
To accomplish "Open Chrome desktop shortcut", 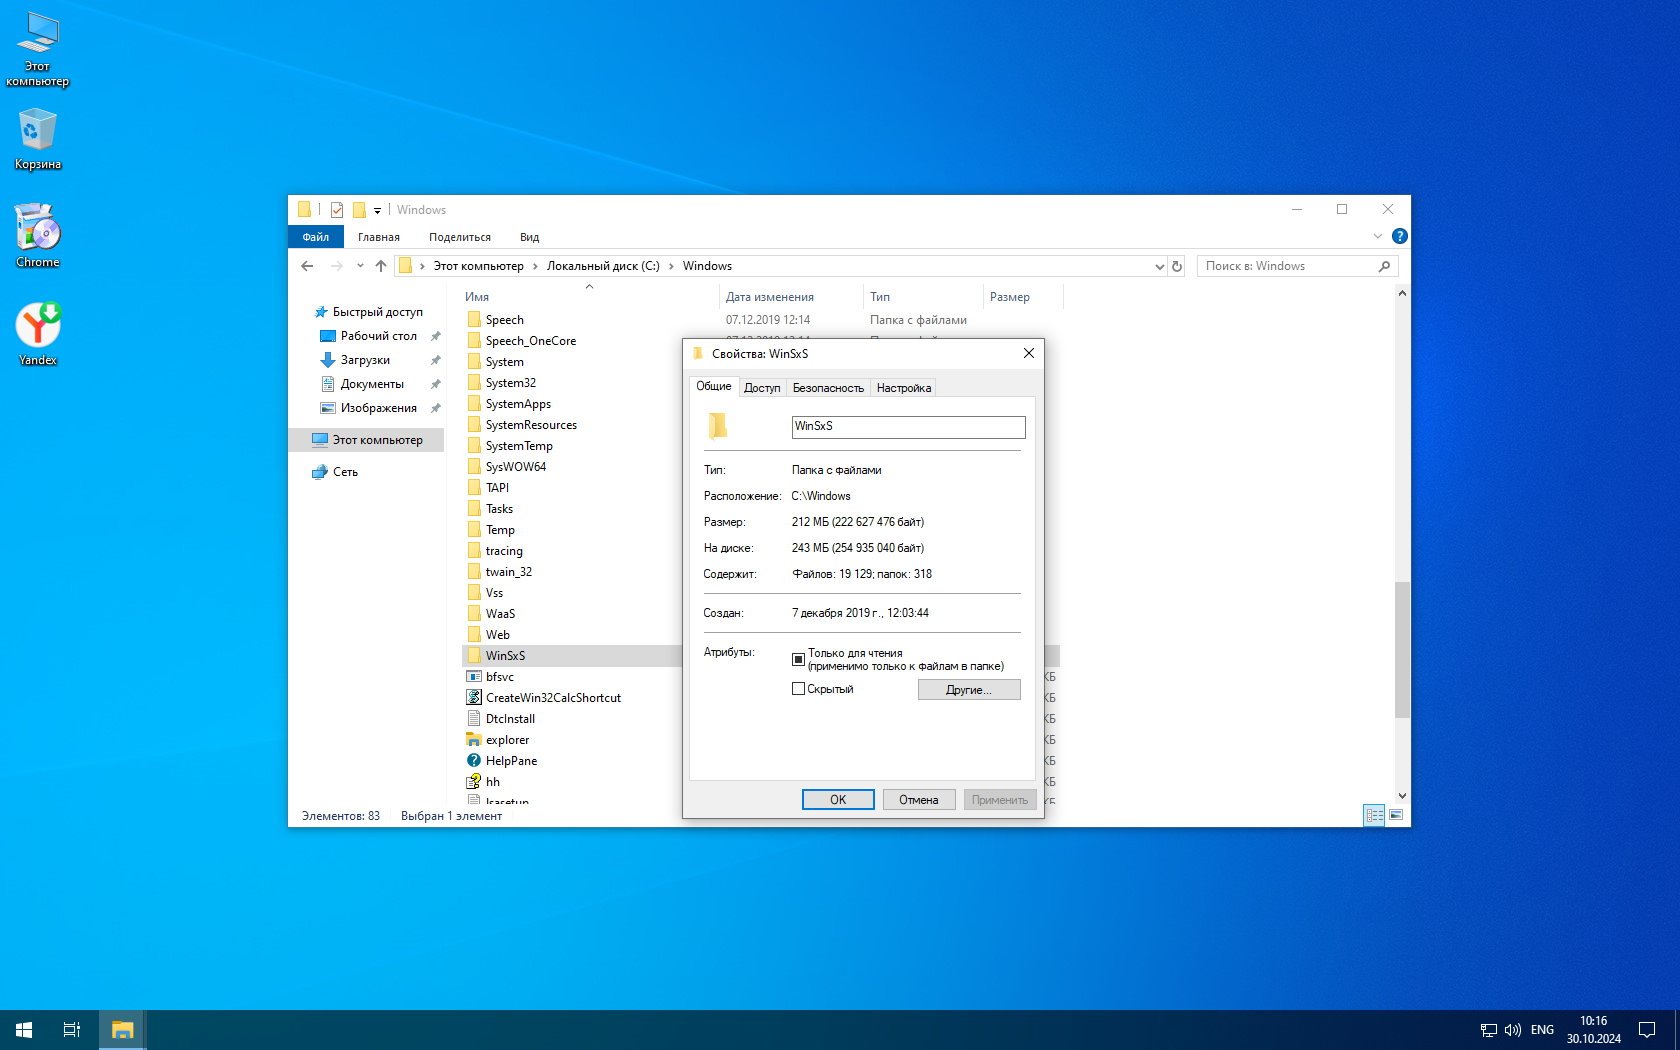I will (x=38, y=236).
